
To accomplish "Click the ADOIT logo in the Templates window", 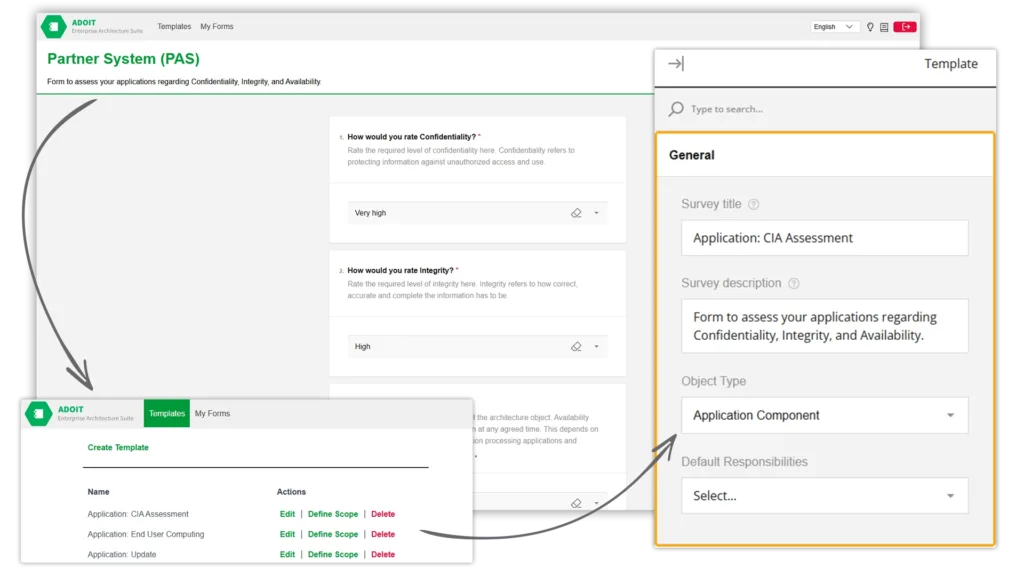I will pyautogui.click(x=39, y=413).
